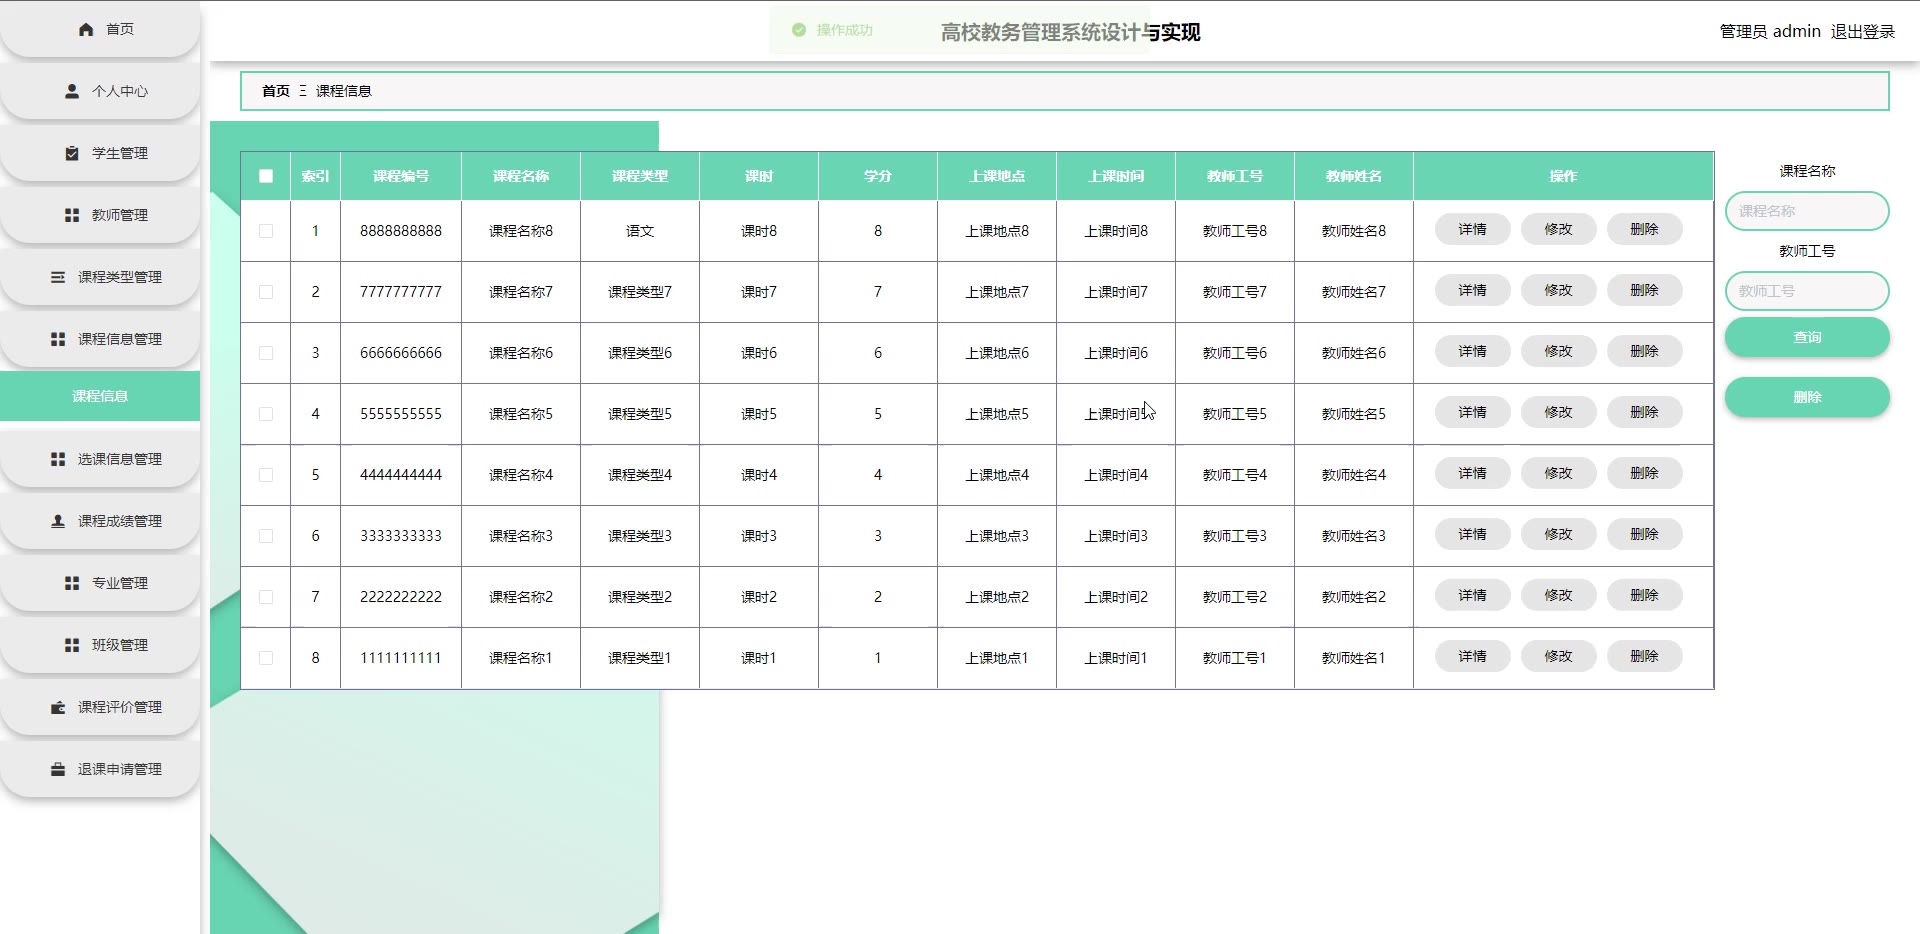Click the home icon in the sidebar
Viewport: 1920px width, 934px height.
[x=86, y=29]
